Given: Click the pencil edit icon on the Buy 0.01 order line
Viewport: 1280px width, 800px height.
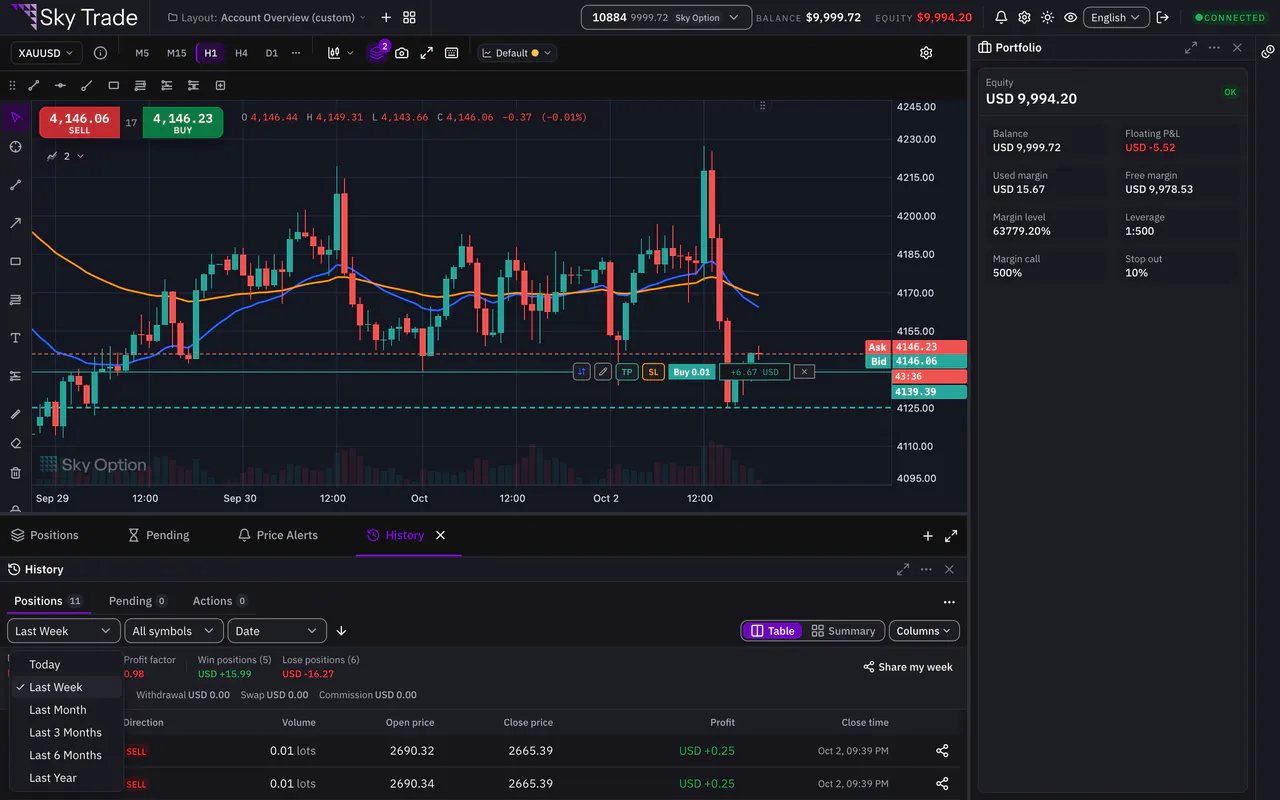Looking at the screenshot, I should coord(603,372).
